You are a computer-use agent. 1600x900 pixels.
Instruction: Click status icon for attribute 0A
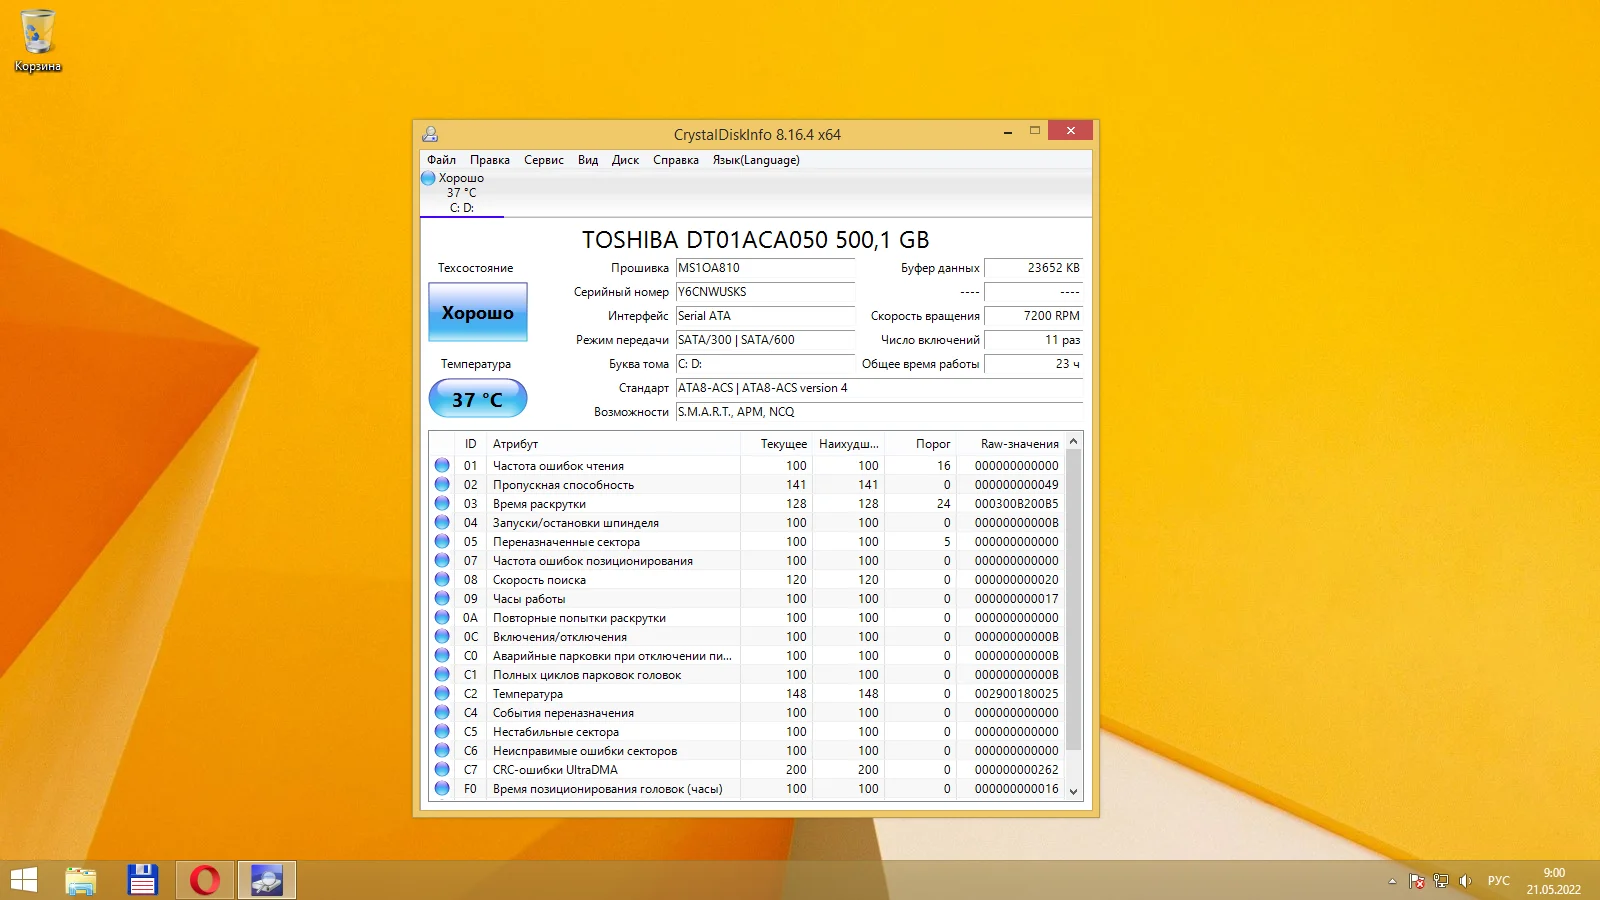442,617
